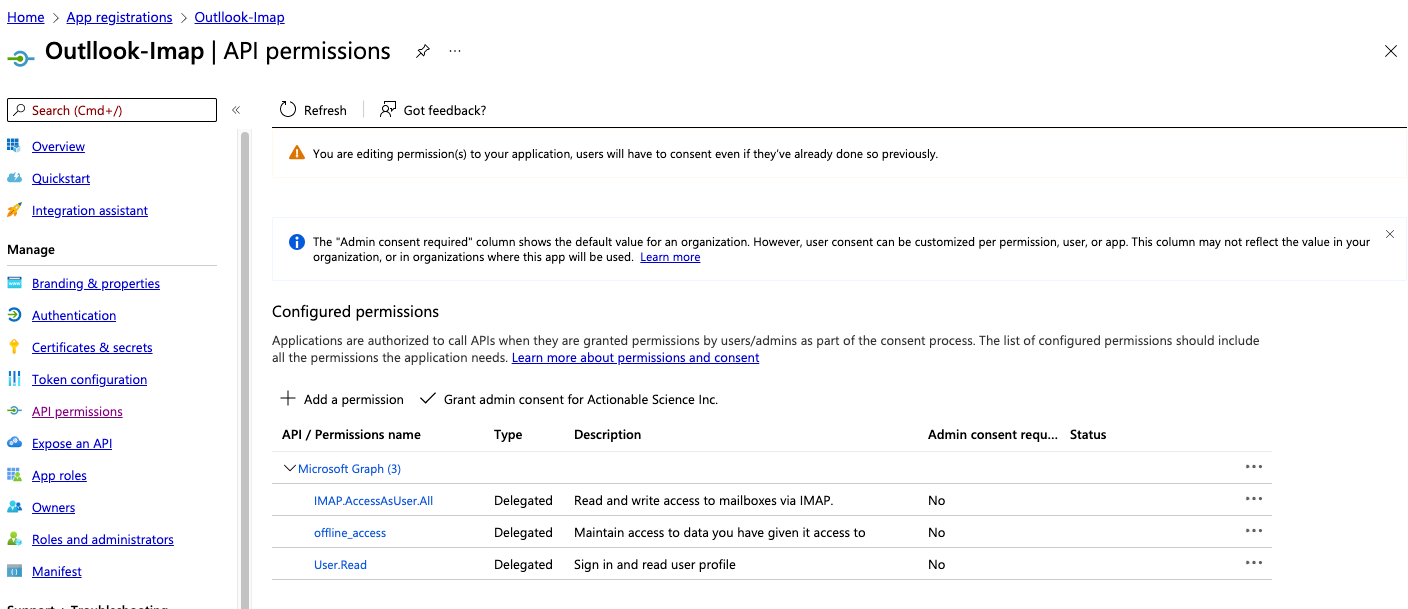Click the API permissions sidebar icon

pos(14,411)
